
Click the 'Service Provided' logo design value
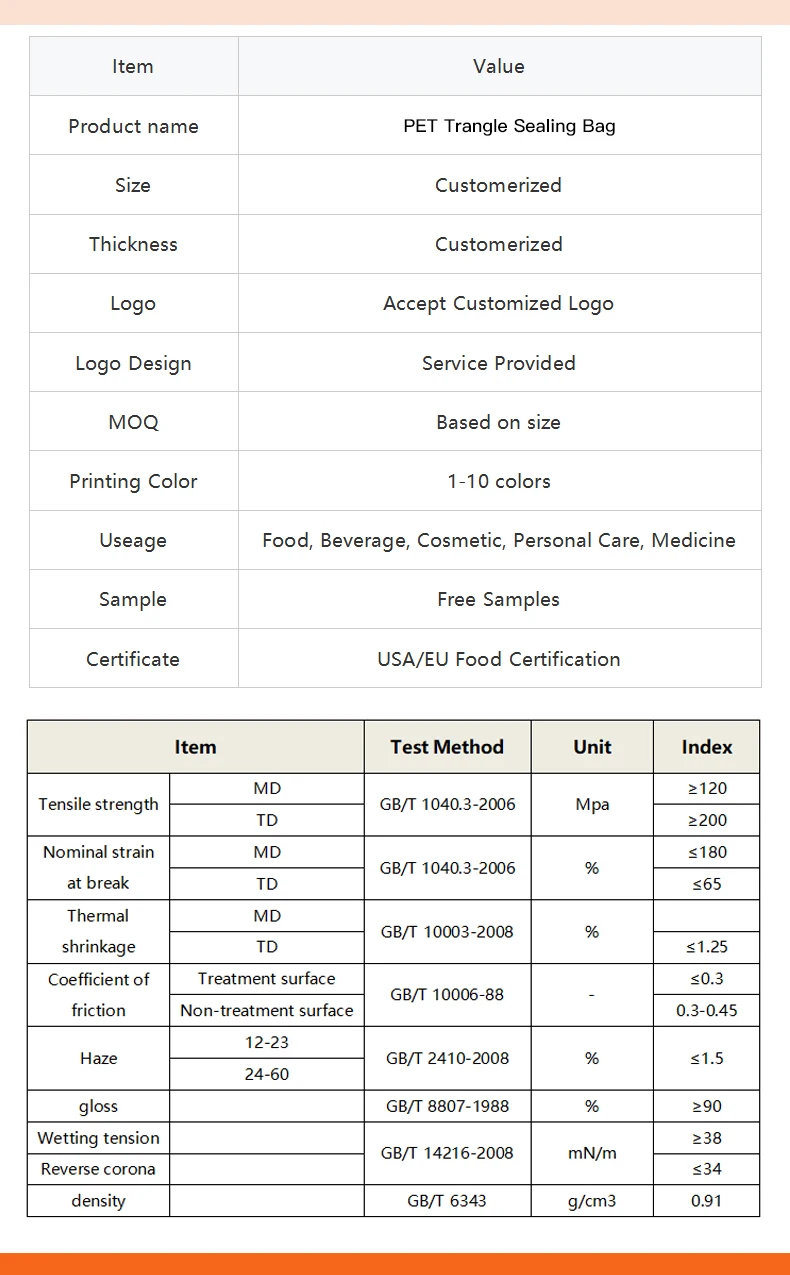tap(499, 363)
